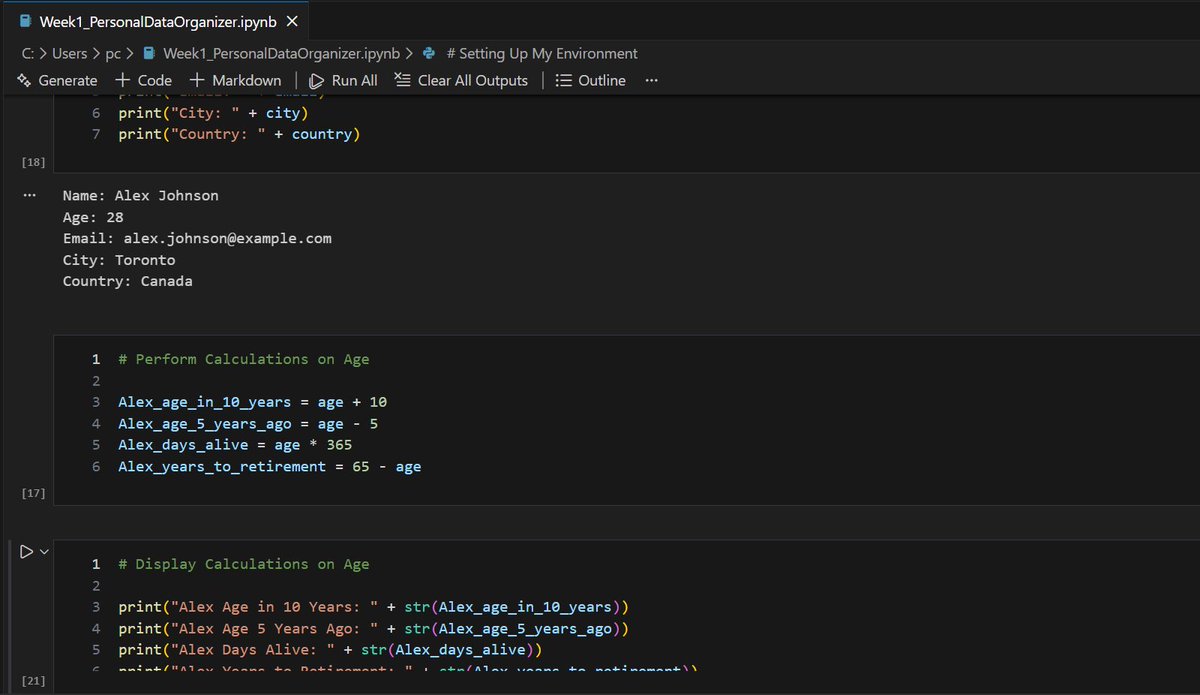Click the Alex_days_alive = age * 365 line

(x=235, y=445)
